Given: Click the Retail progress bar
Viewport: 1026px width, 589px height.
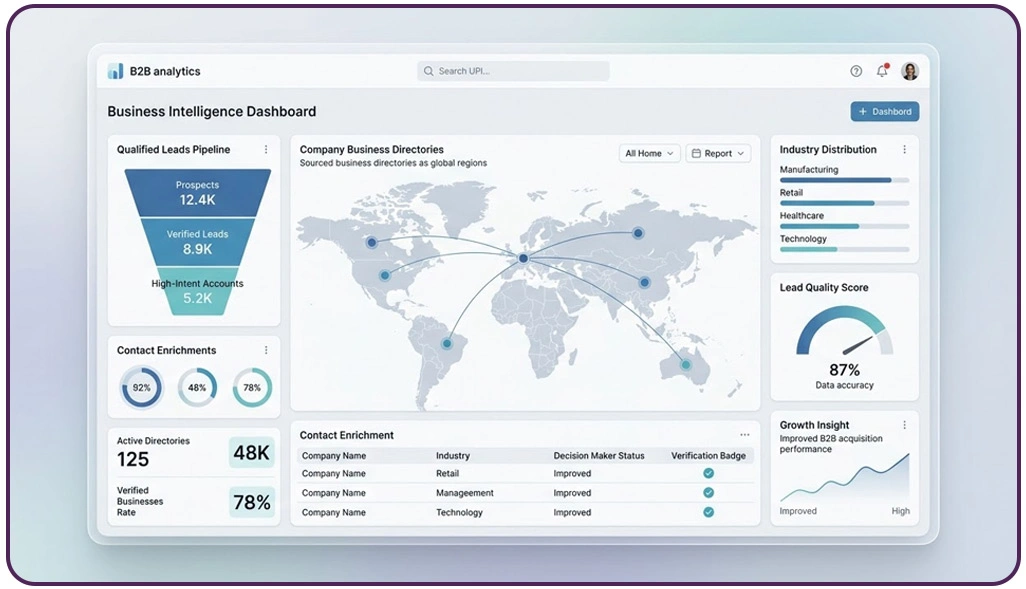Looking at the screenshot, I should pyautogui.click(x=844, y=203).
